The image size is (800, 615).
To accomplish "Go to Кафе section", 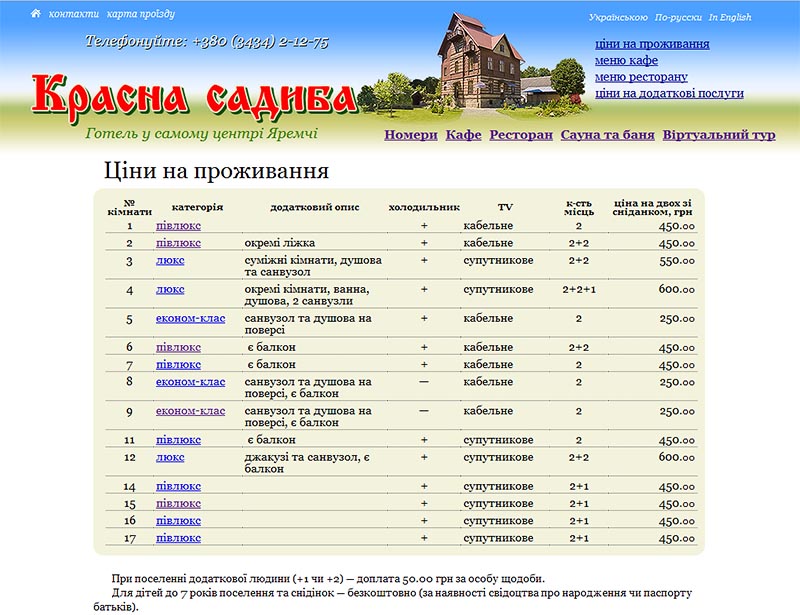I will pos(463,135).
